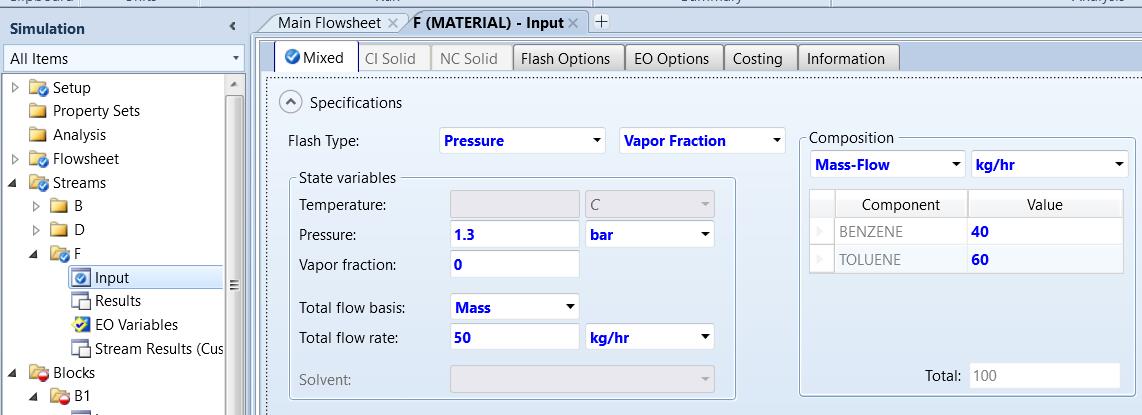The height and width of the screenshot is (415, 1142).
Task: Switch to the Flash Options tab
Action: point(565,59)
